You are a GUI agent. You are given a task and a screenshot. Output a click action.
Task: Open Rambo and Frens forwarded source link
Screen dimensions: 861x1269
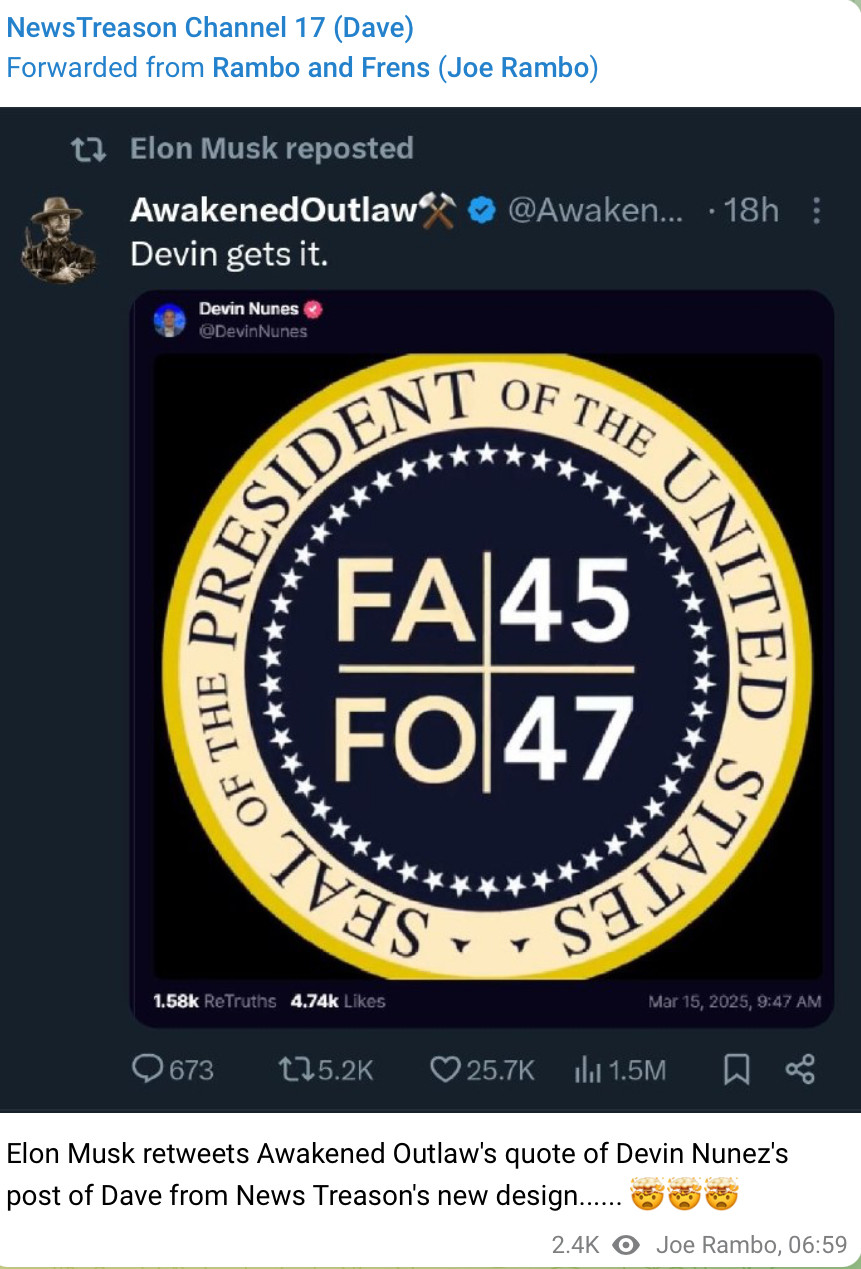pyautogui.click(x=405, y=68)
